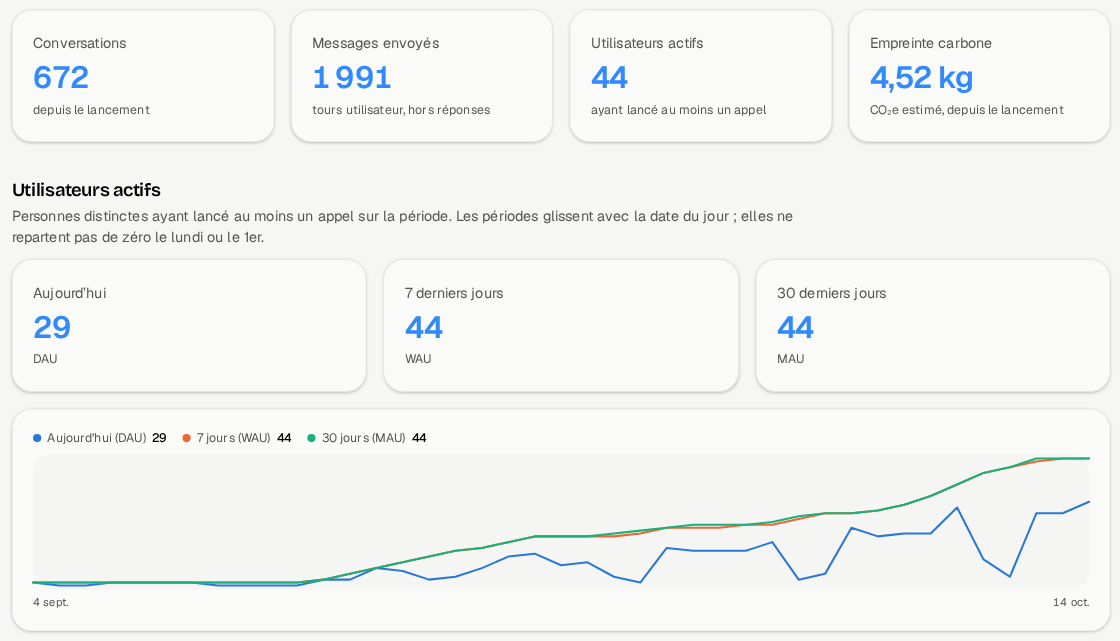The image size is (1120, 641).
Task: Click the section description starting 'Personnes distinctes'
Action: (403, 227)
